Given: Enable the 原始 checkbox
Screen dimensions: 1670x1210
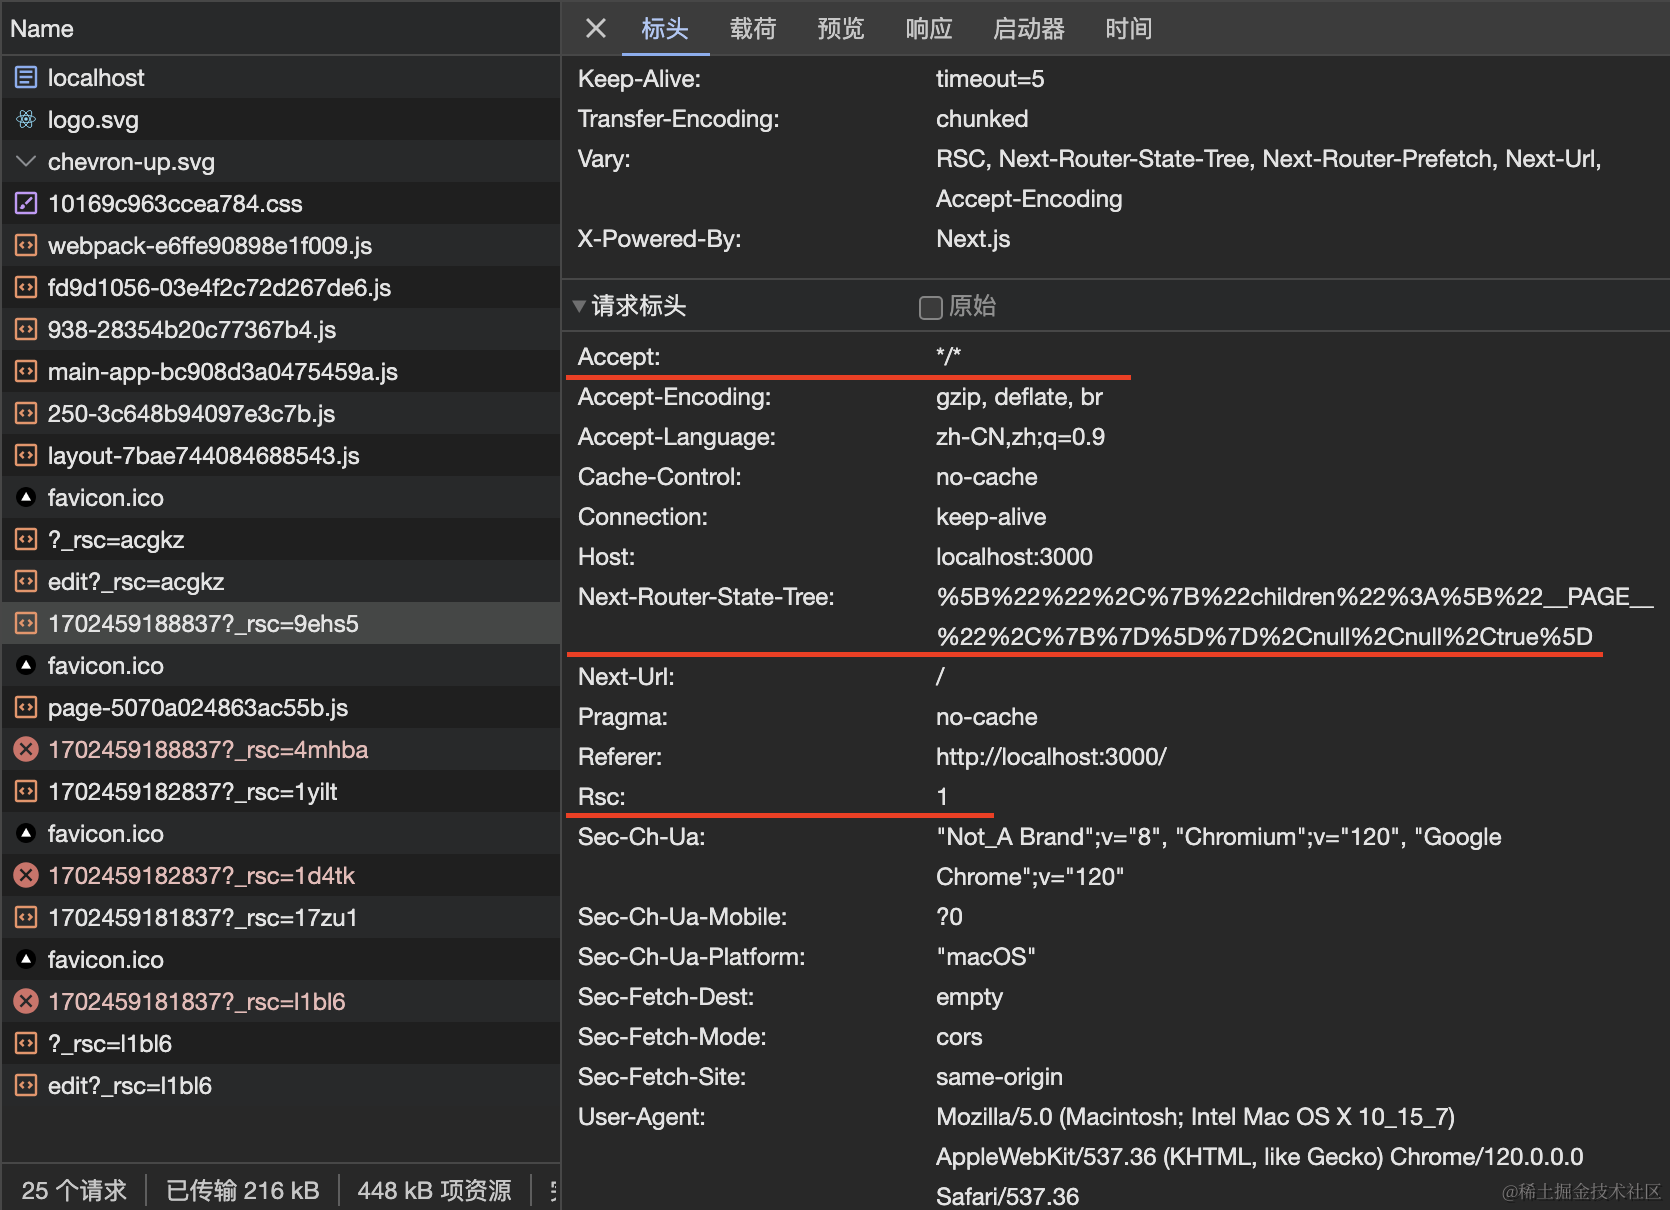Looking at the screenshot, I should pos(930,307).
